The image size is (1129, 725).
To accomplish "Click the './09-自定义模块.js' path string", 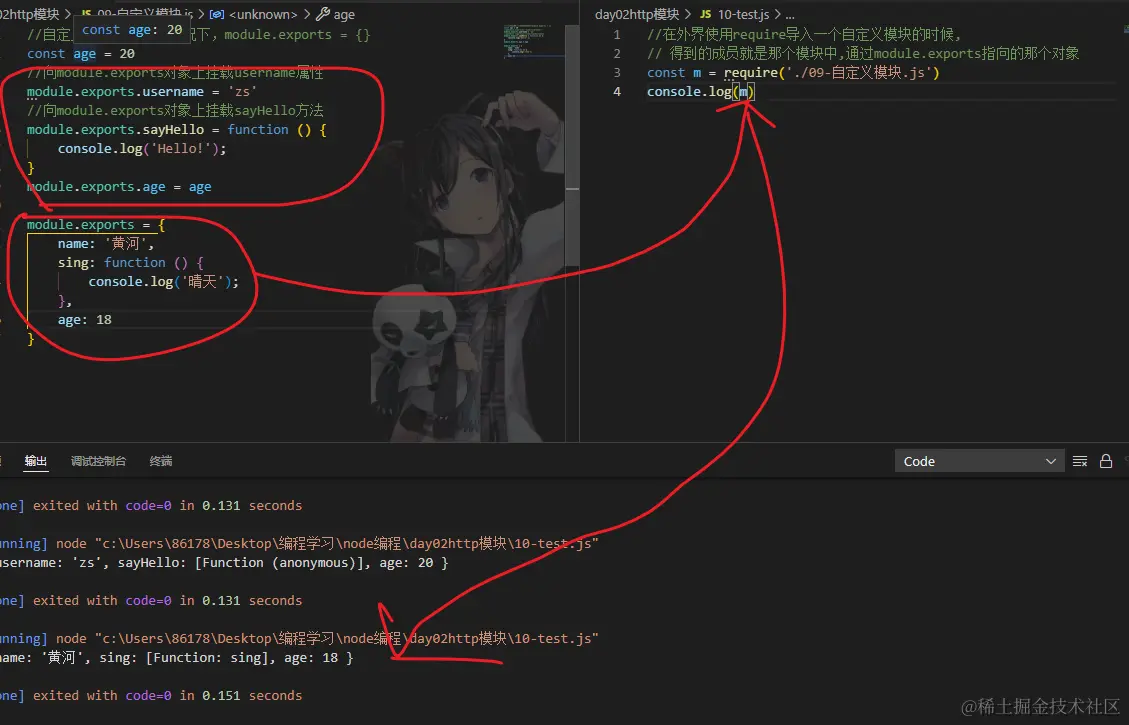I will pyautogui.click(x=859, y=73).
